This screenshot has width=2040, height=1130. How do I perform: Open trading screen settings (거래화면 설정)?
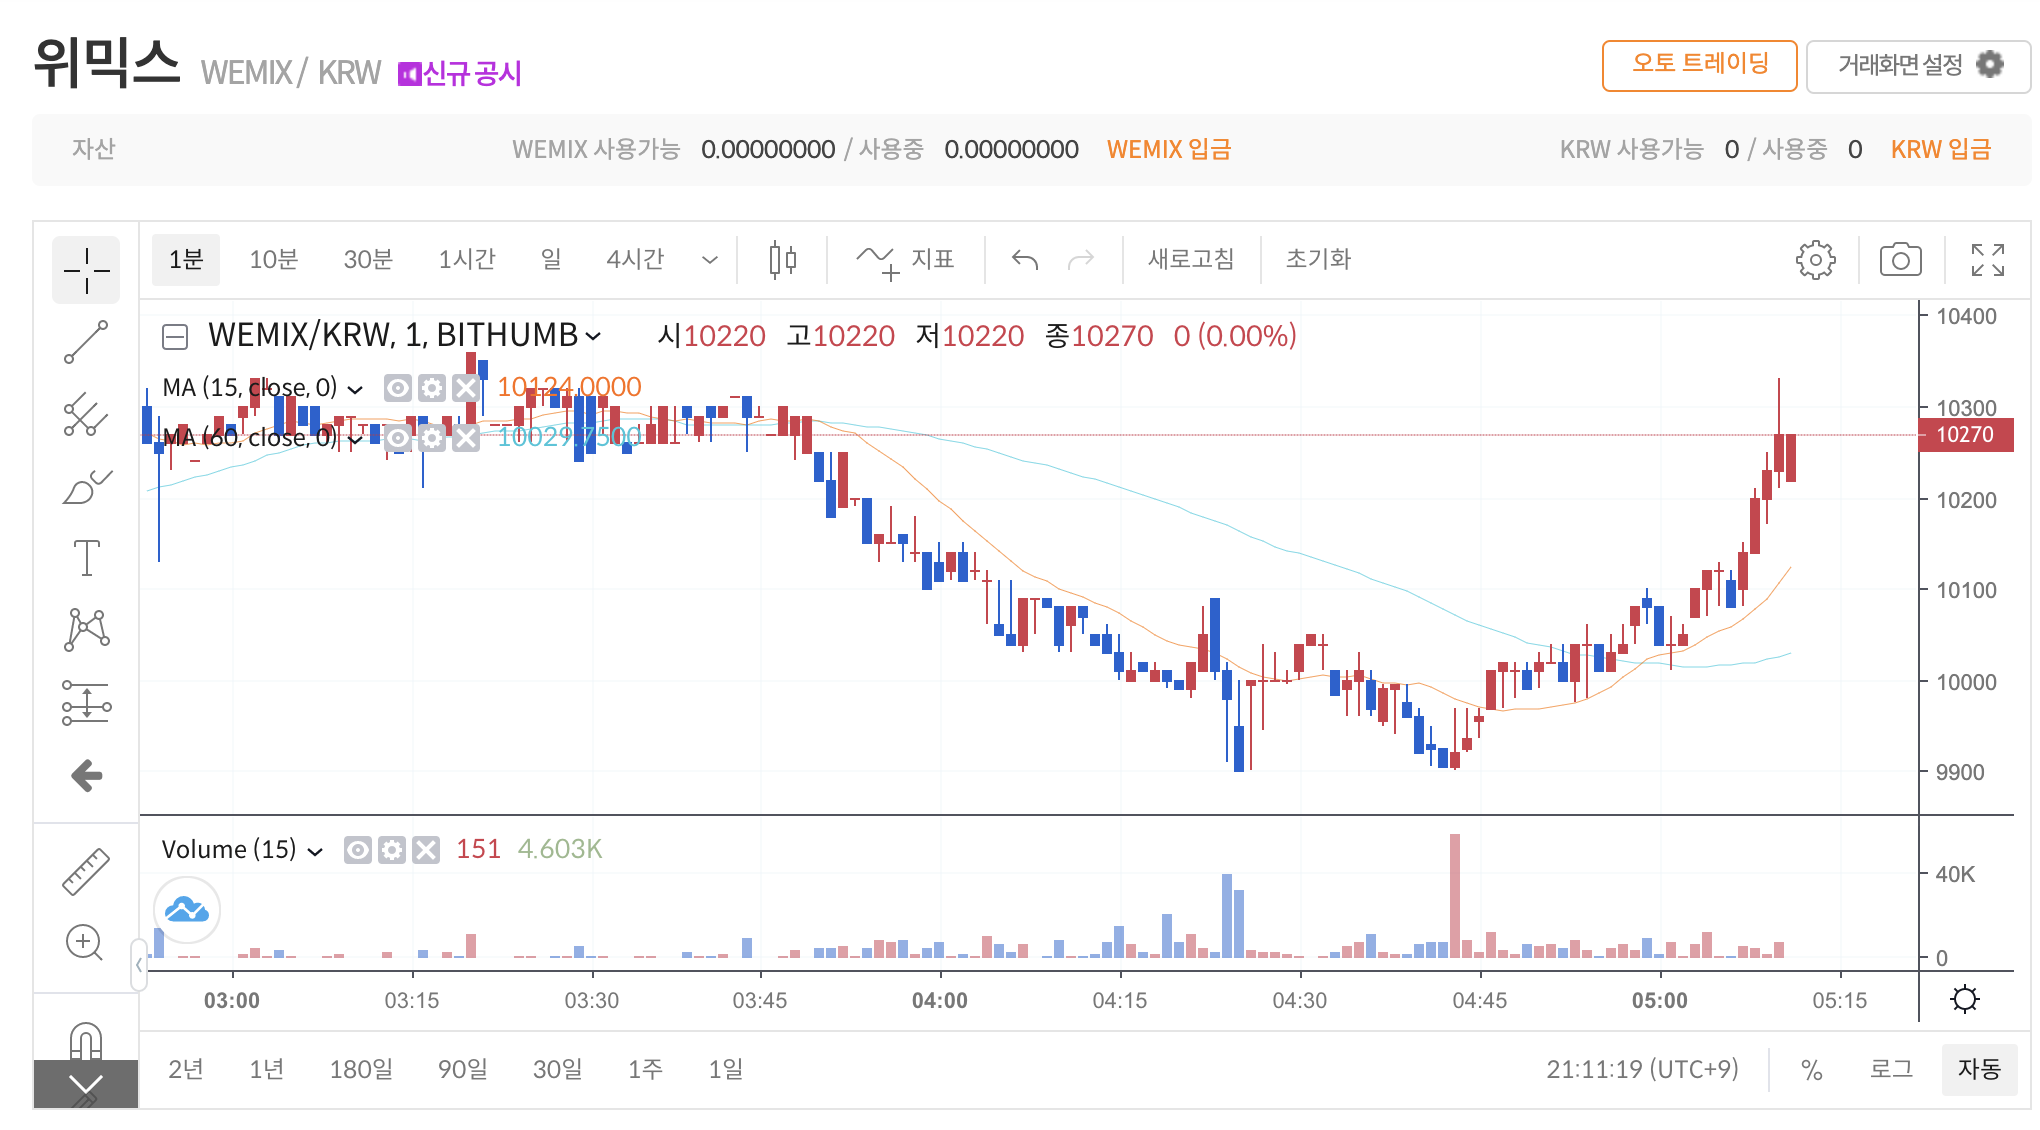[1918, 66]
